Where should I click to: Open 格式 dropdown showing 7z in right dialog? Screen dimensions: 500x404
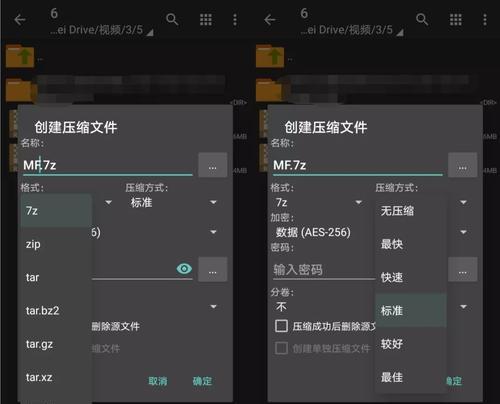[318, 202]
